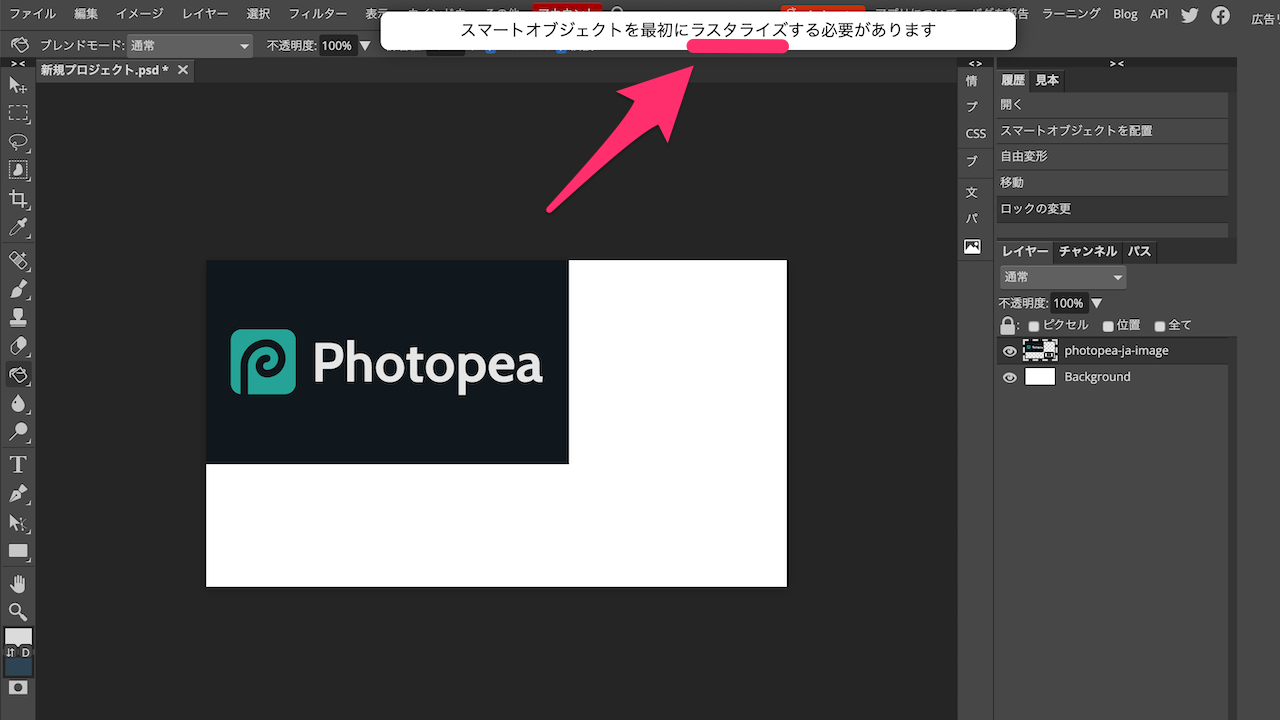Select the Zoom magnifier tool
1280x720 pixels.
pos(18,611)
